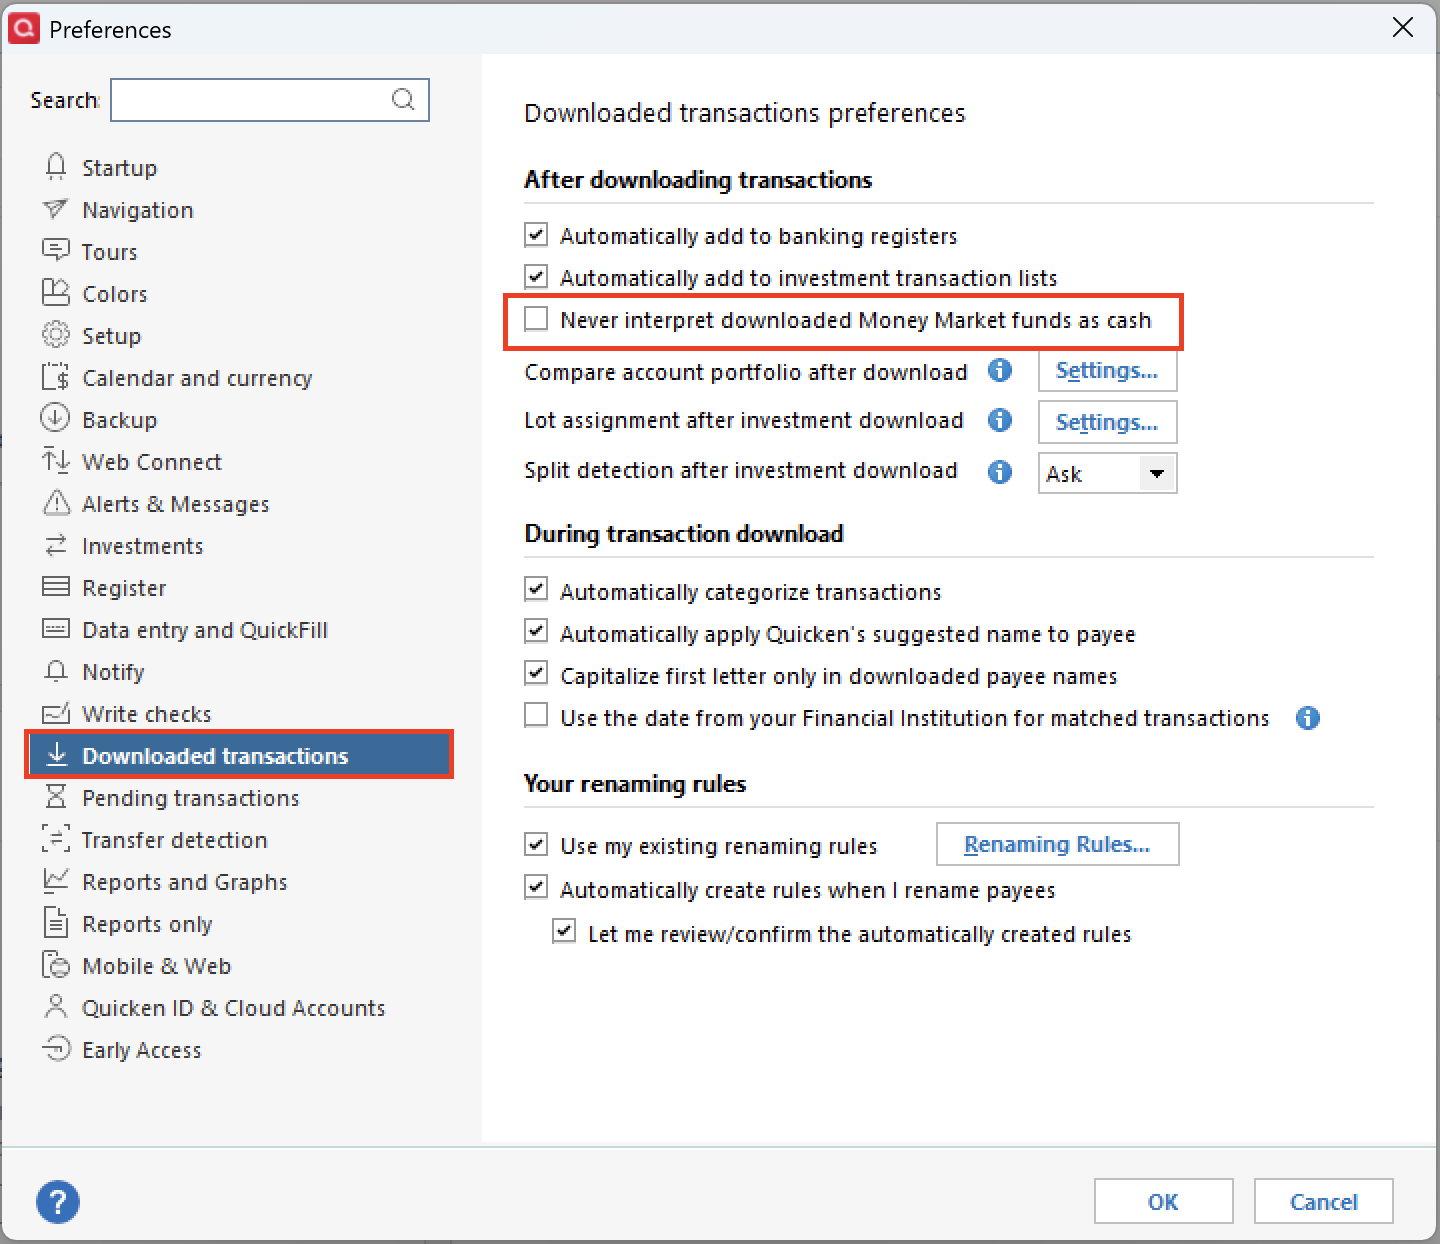Uncheck Automatically add to banking registers
The width and height of the screenshot is (1440, 1244).
(536, 235)
